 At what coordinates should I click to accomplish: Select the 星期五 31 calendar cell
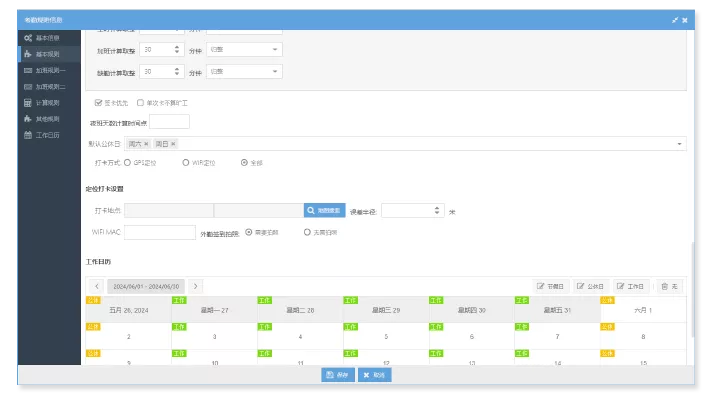(557, 310)
